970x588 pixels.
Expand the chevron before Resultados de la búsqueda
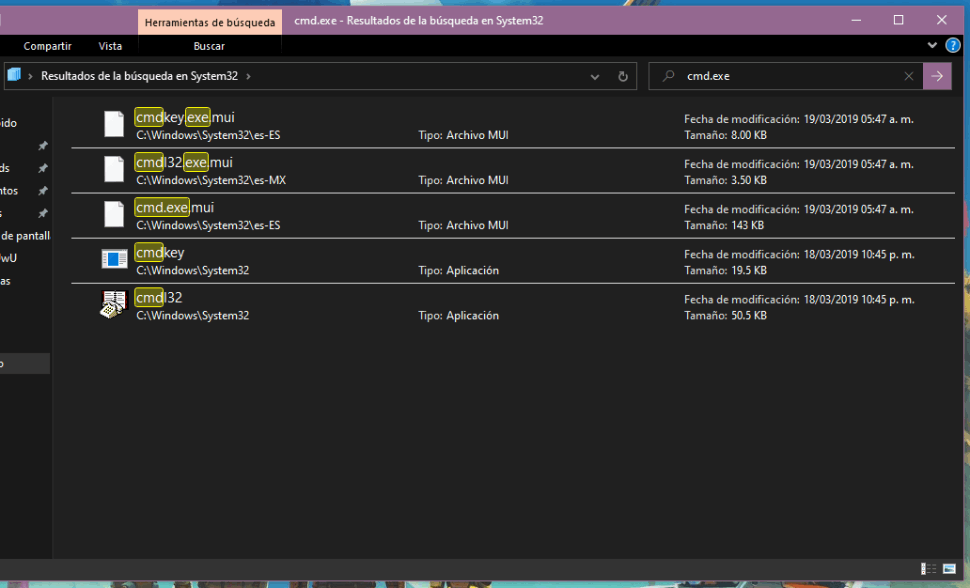tap(30, 76)
